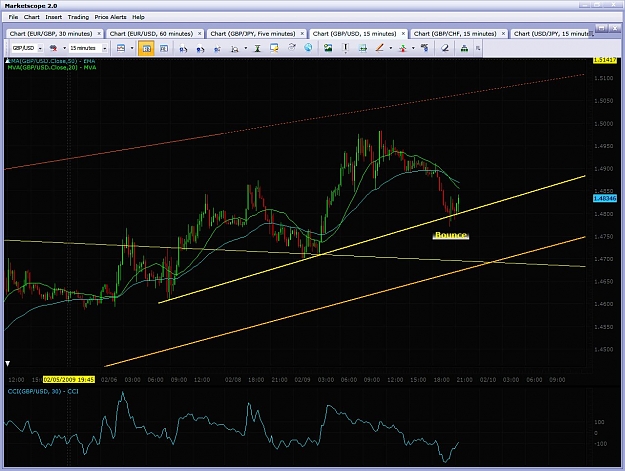Restore the chart child window
This screenshot has height=471, width=625.
(x=602, y=28)
